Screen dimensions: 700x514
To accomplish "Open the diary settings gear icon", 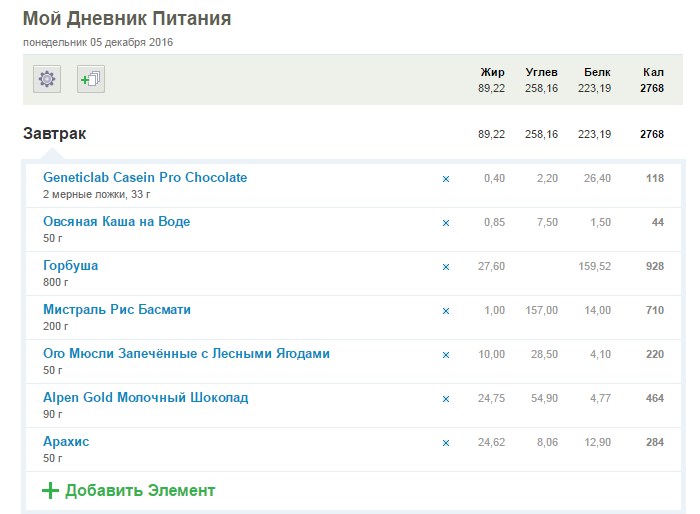I will 47,79.
